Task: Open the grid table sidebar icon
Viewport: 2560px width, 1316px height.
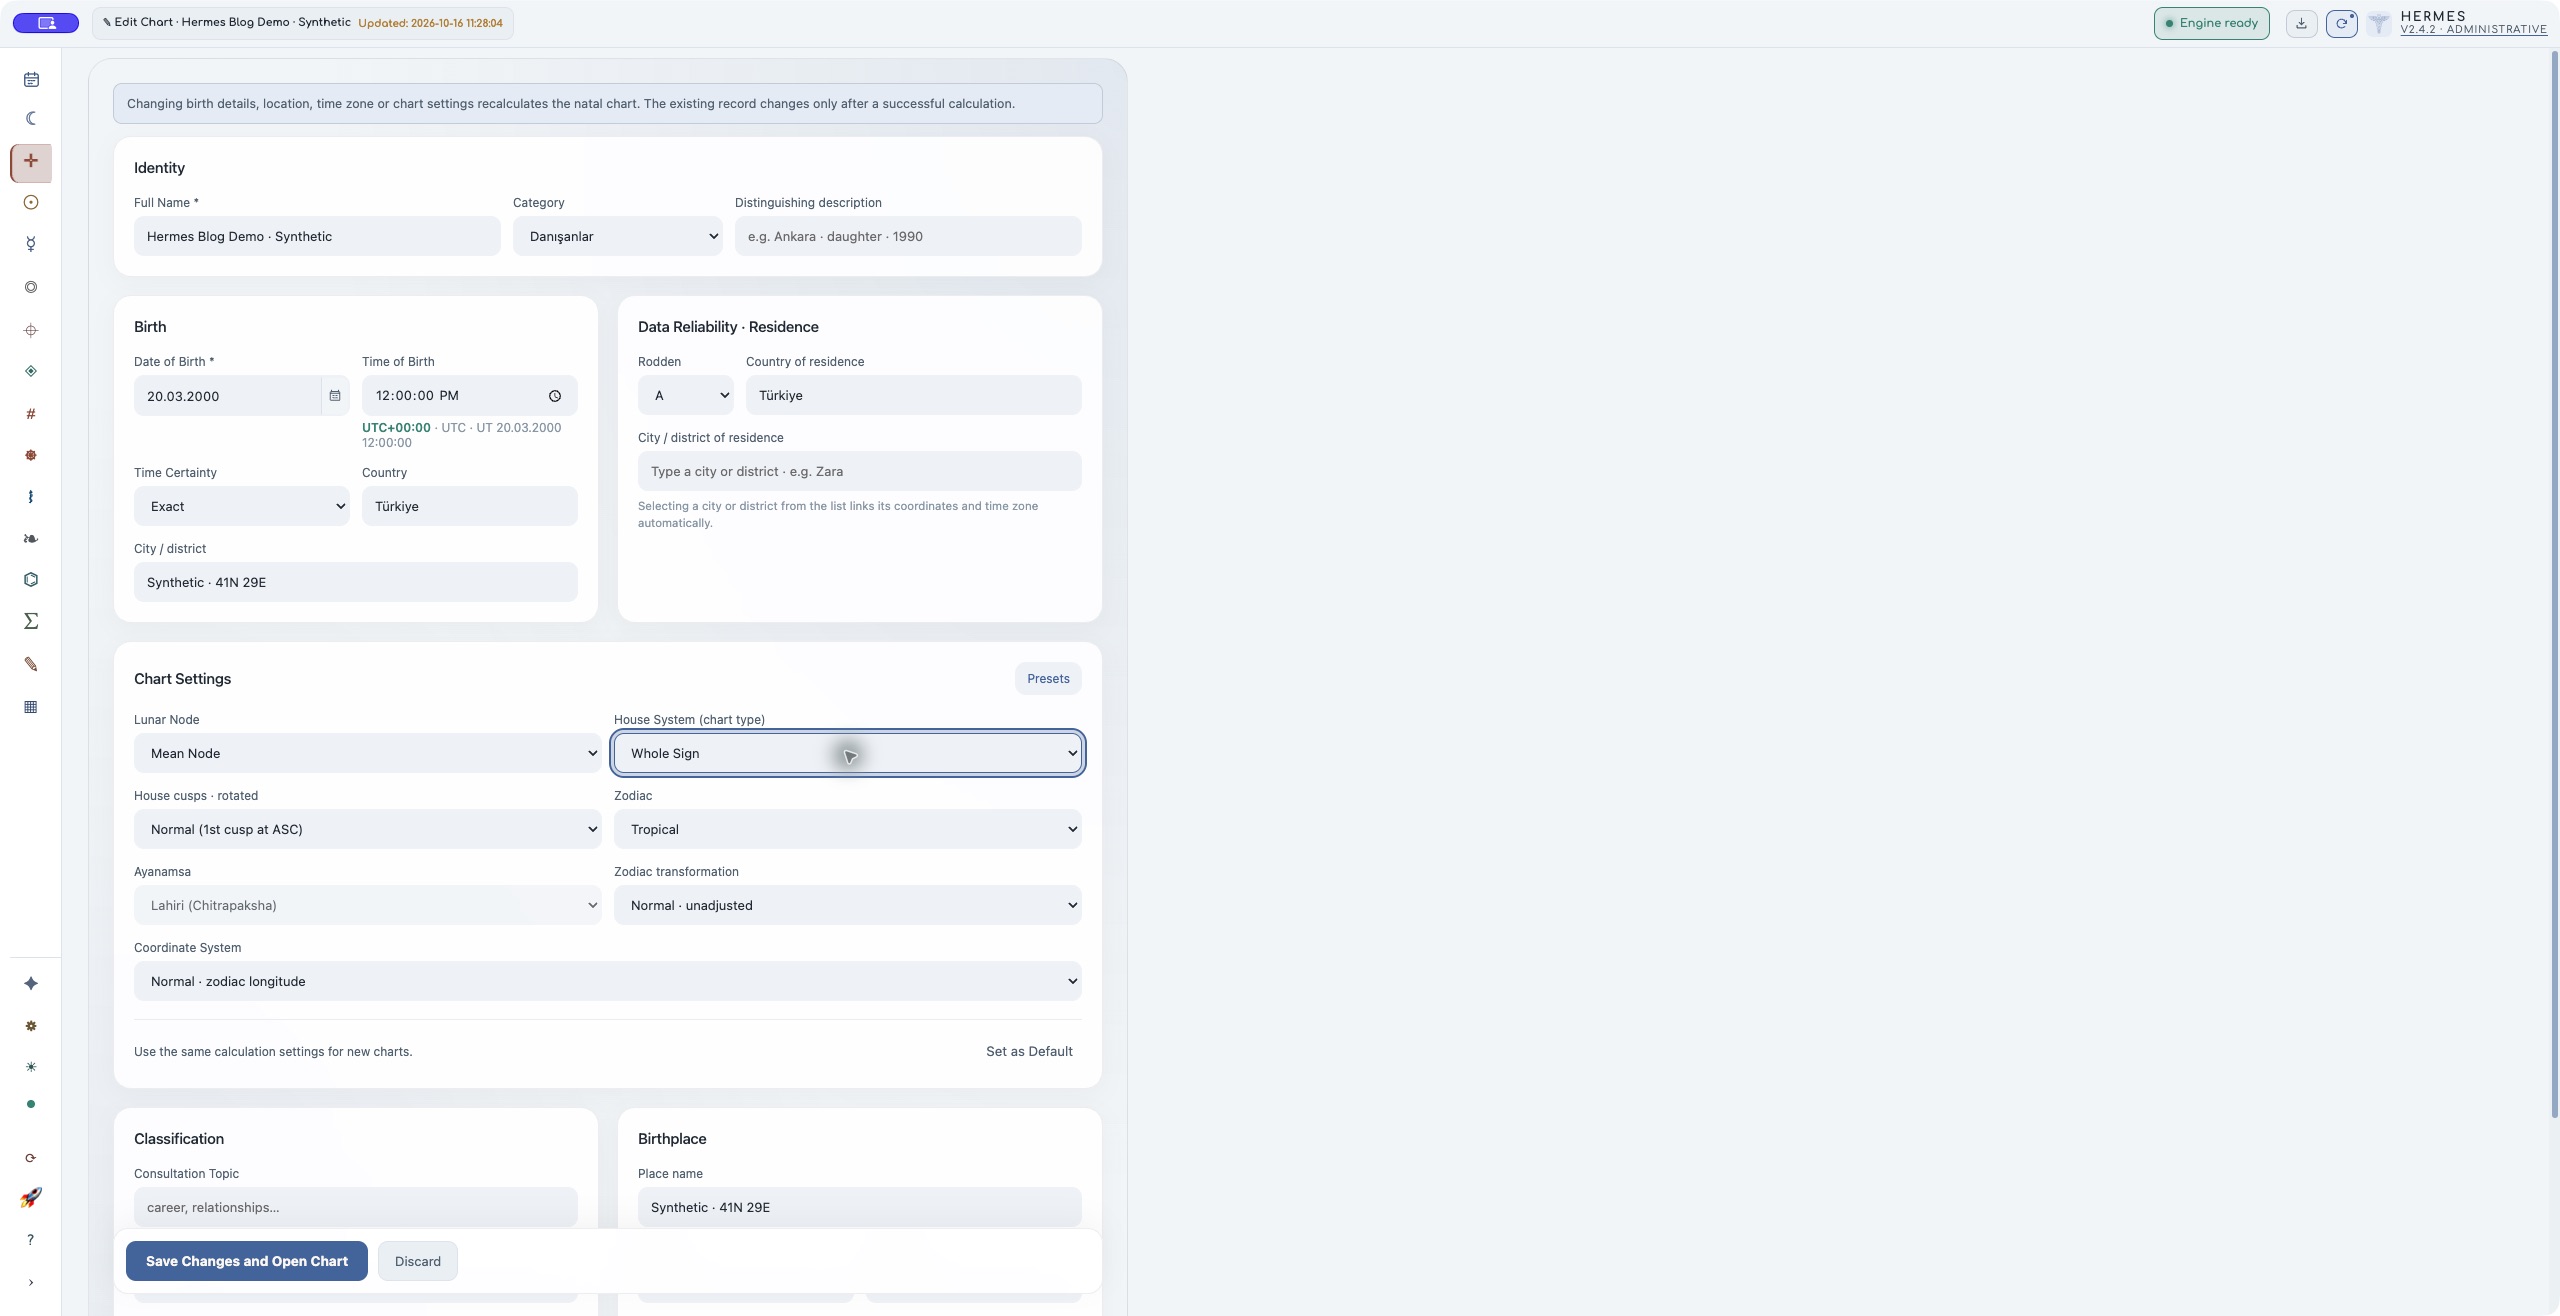Action: [x=31, y=707]
